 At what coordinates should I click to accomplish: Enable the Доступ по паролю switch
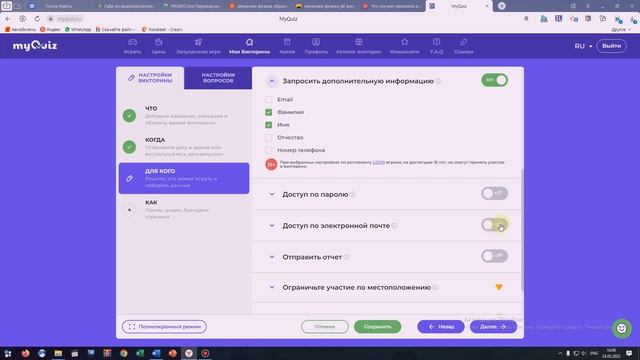[494, 193]
